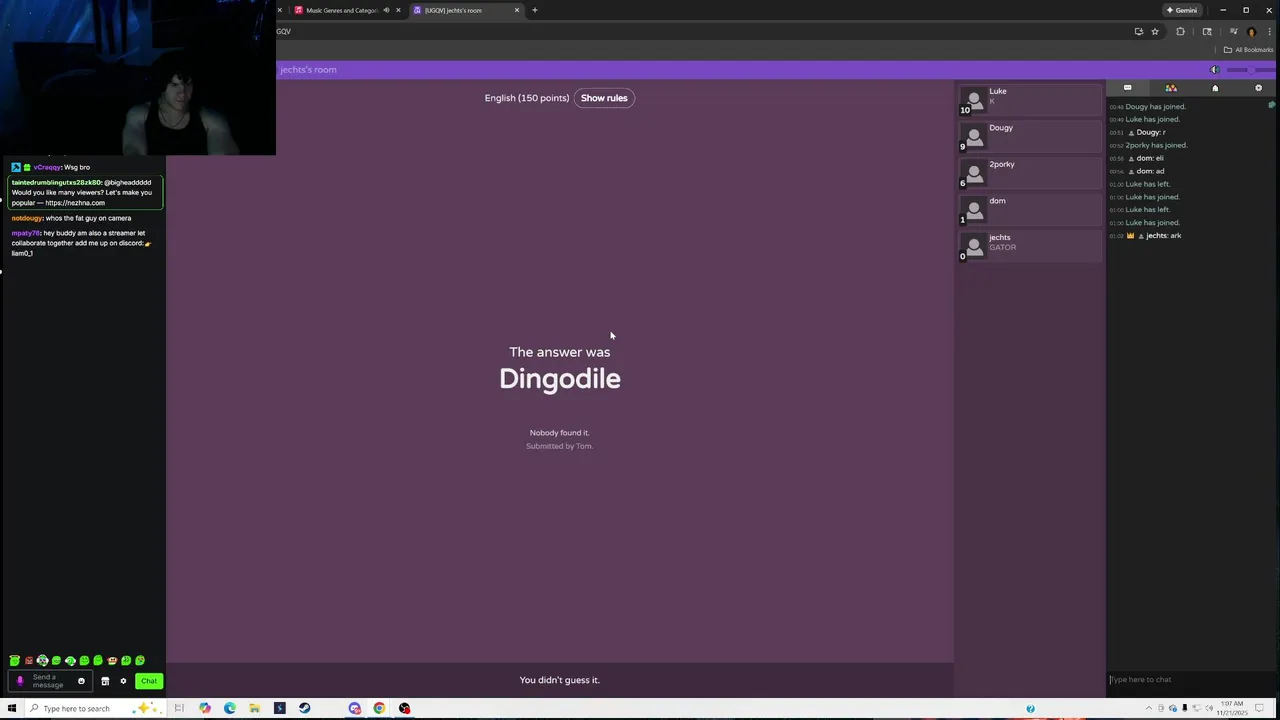Open the shop icon in stream chat
The height and width of the screenshot is (720, 1280).
105,681
